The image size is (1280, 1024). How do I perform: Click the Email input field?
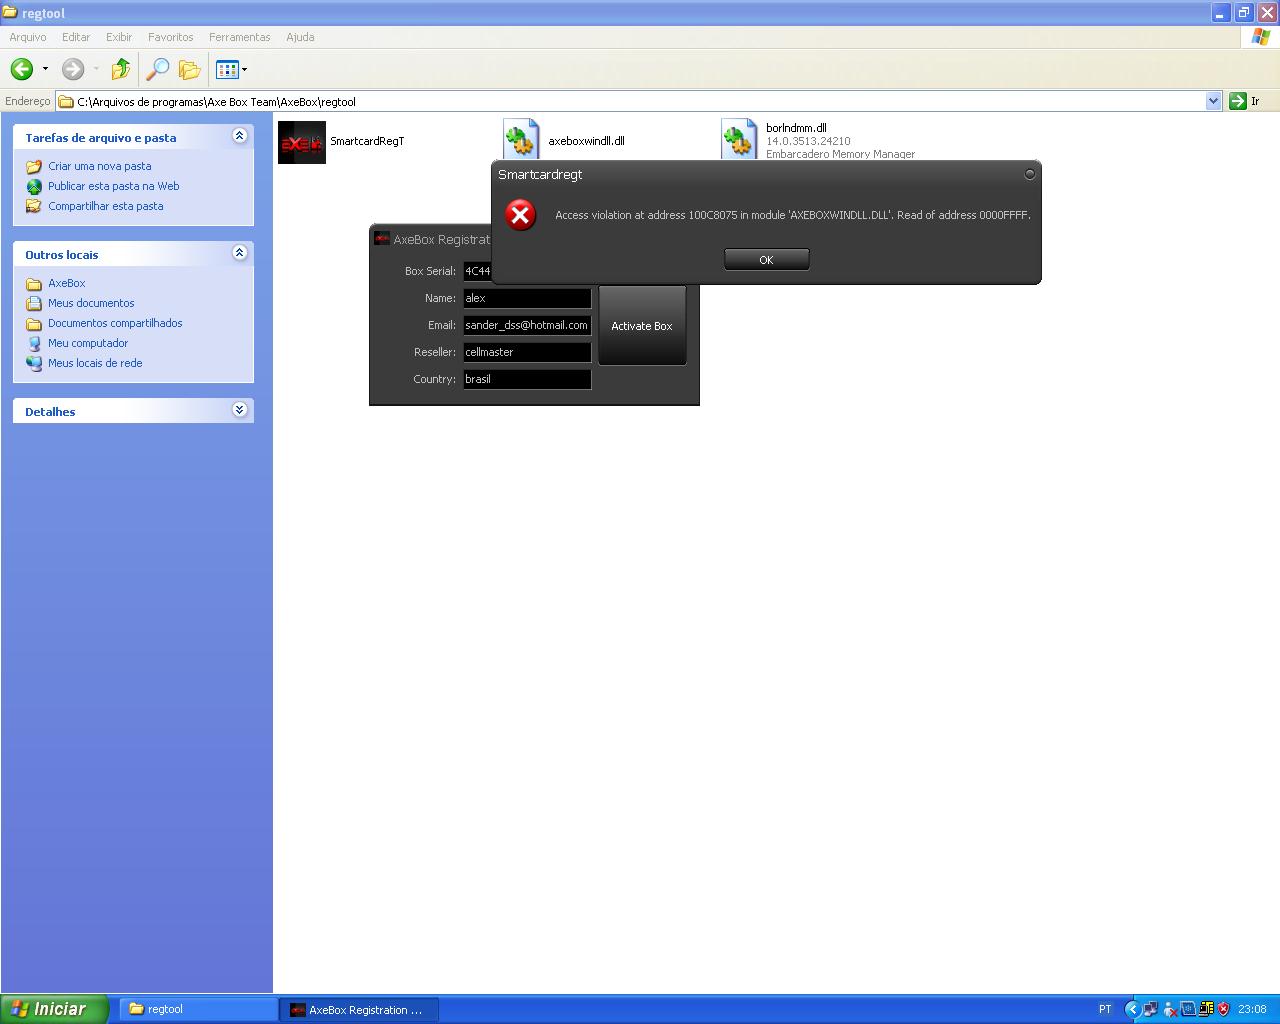pos(527,325)
